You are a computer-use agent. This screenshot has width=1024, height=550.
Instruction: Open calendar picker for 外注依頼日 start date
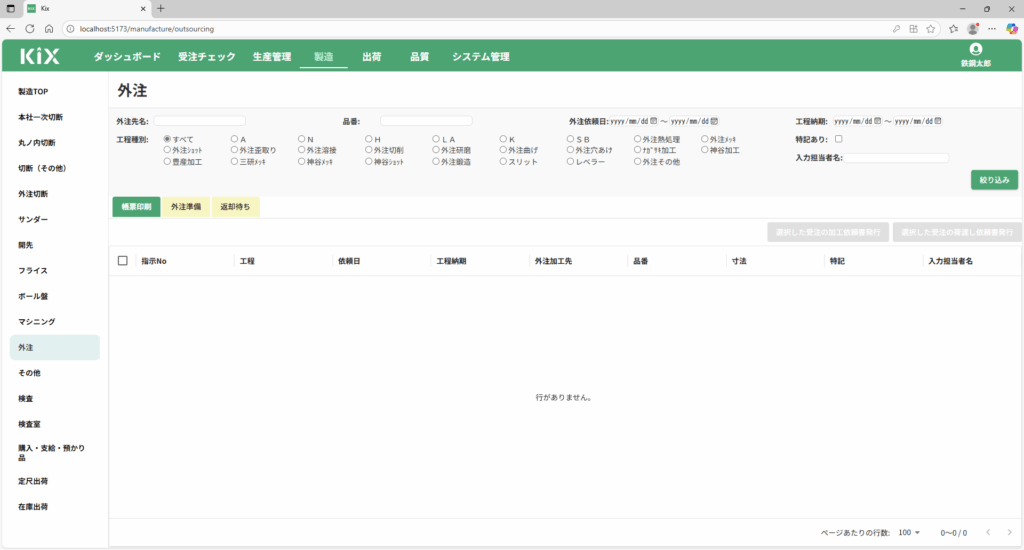tap(654, 121)
